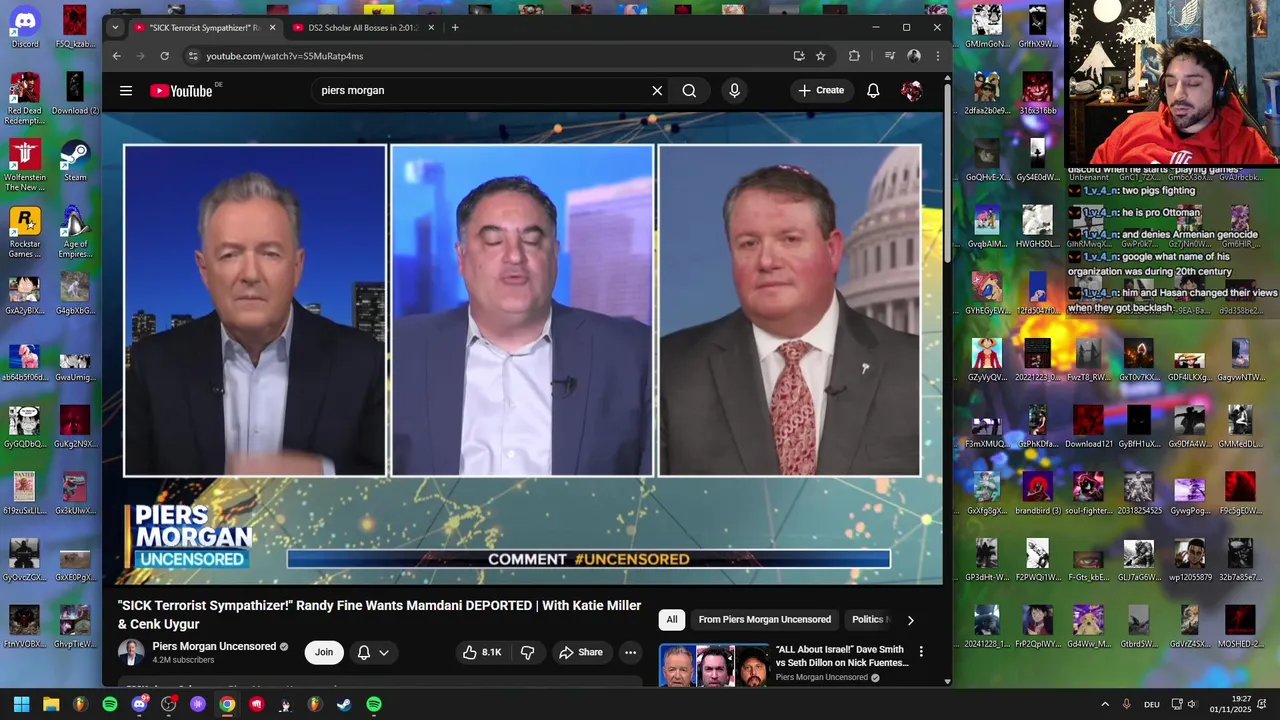Viewport: 1280px width, 720px height.
Task: Open Chrome profile avatar
Action: click(x=913, y=56)
